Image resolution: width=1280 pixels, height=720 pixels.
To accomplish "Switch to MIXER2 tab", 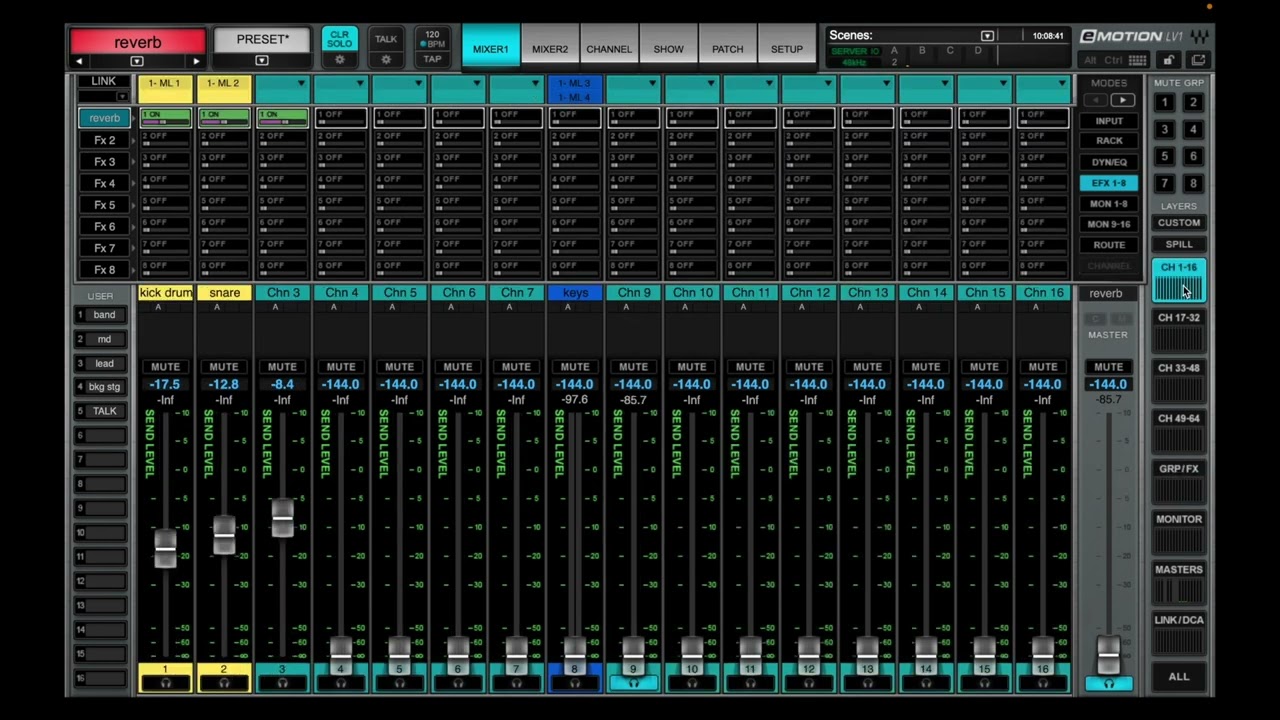I will [550, 48].
